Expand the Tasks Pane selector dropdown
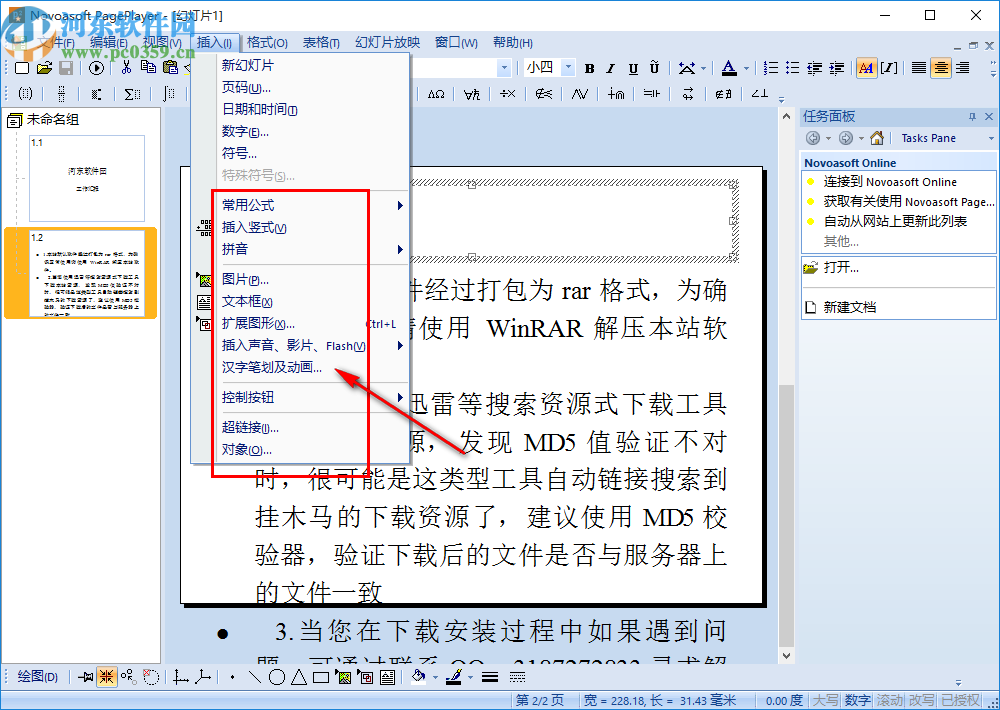1000x710 pixels. click(x=991, y=138)
